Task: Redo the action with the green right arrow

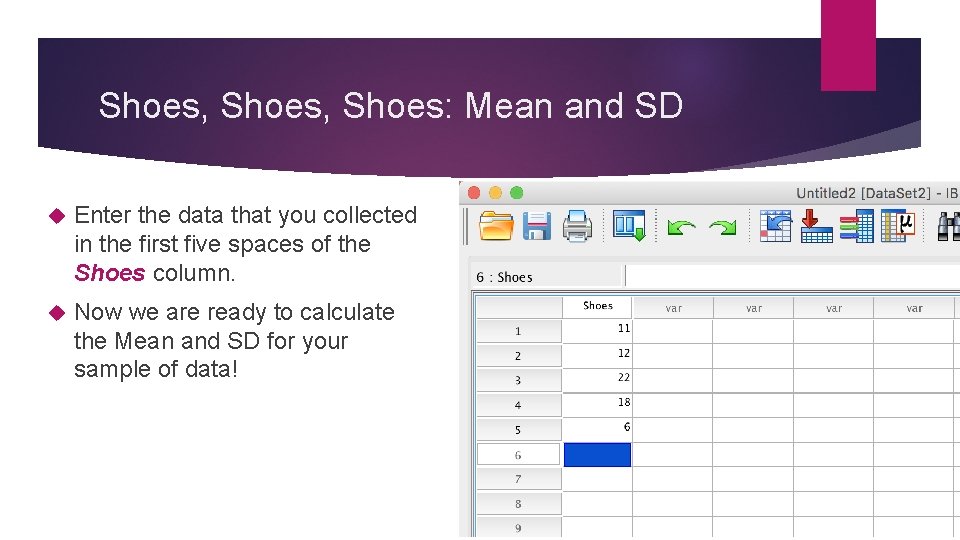Action: click(x=722, y=227)
